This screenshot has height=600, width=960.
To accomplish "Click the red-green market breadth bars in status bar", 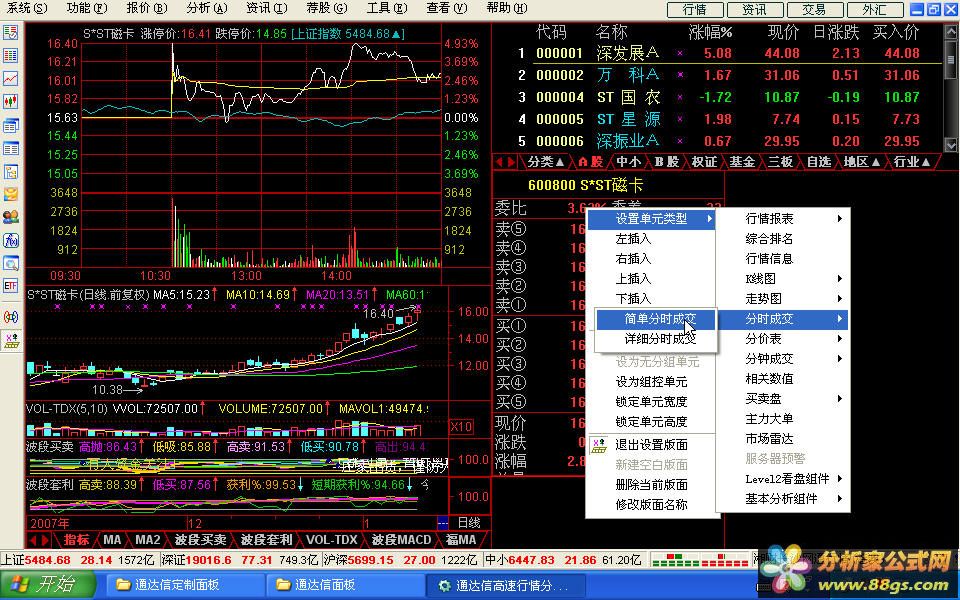I will click(x=700, y=560).
